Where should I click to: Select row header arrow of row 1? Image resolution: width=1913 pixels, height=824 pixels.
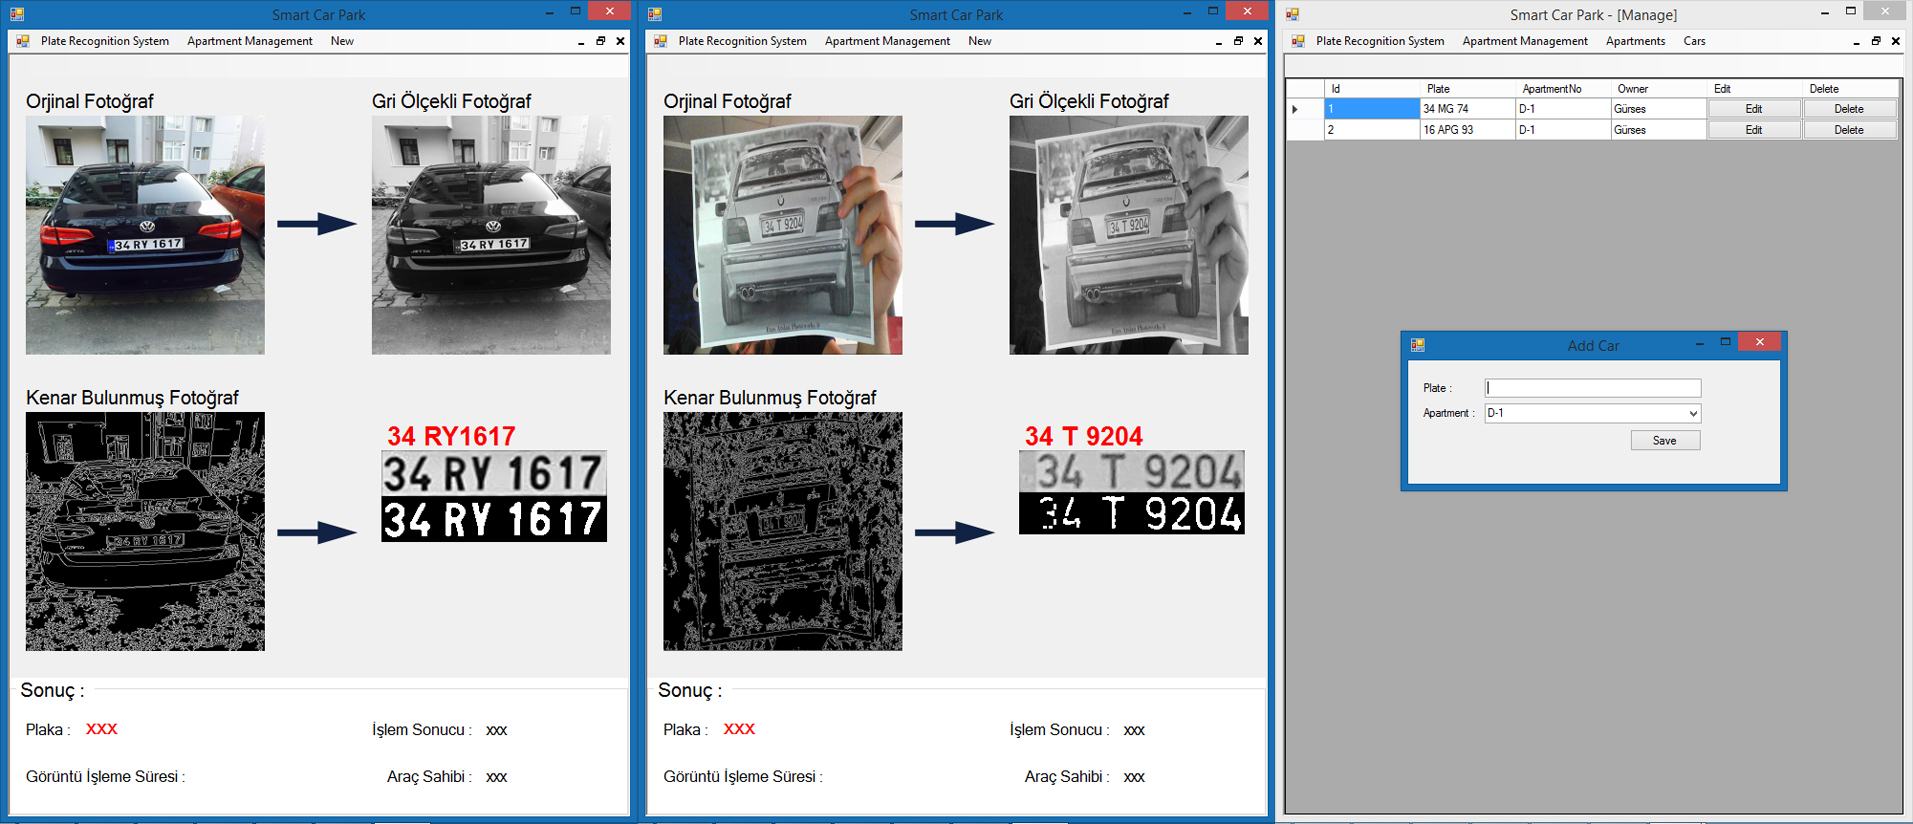click(1305, 109)
